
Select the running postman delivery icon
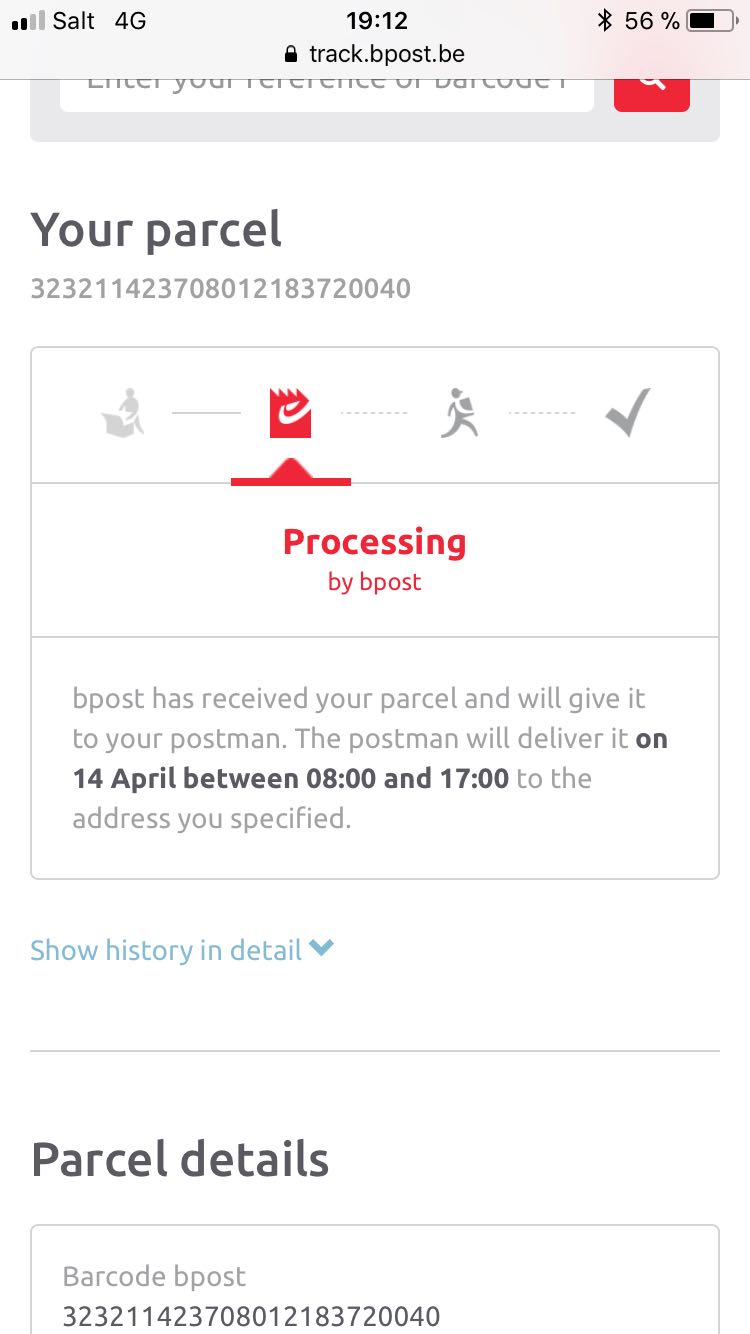point(459,412)
